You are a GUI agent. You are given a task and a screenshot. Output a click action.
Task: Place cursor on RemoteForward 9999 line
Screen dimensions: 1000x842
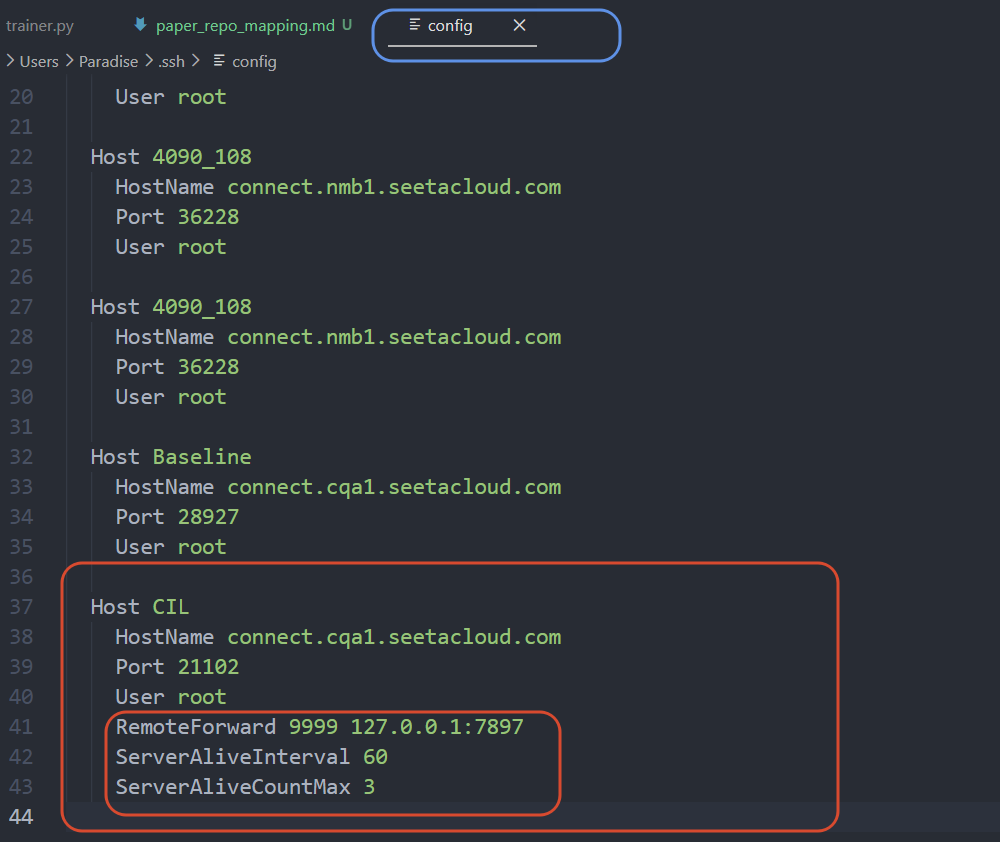pos(319,727)
